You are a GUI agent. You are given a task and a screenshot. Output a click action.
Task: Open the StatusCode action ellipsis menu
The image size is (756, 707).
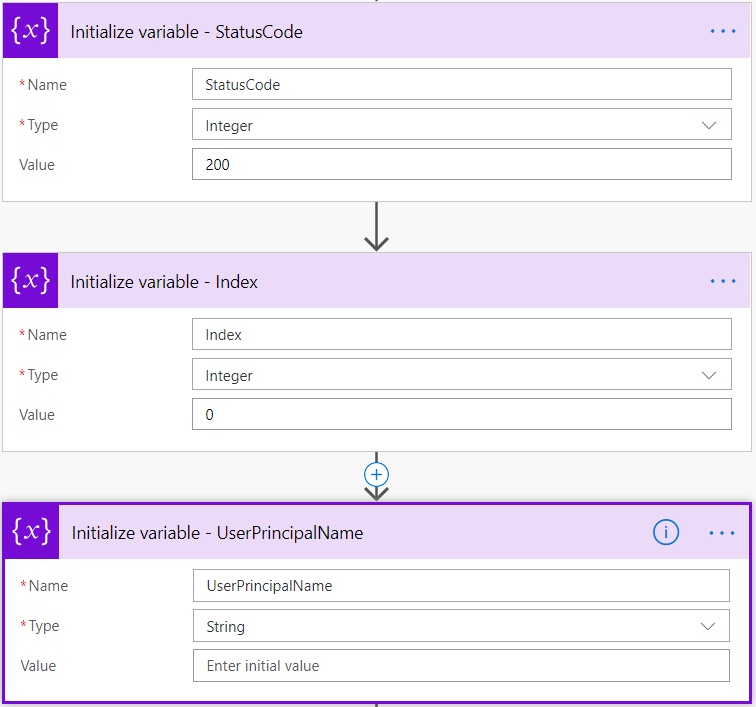coord(722,31)
